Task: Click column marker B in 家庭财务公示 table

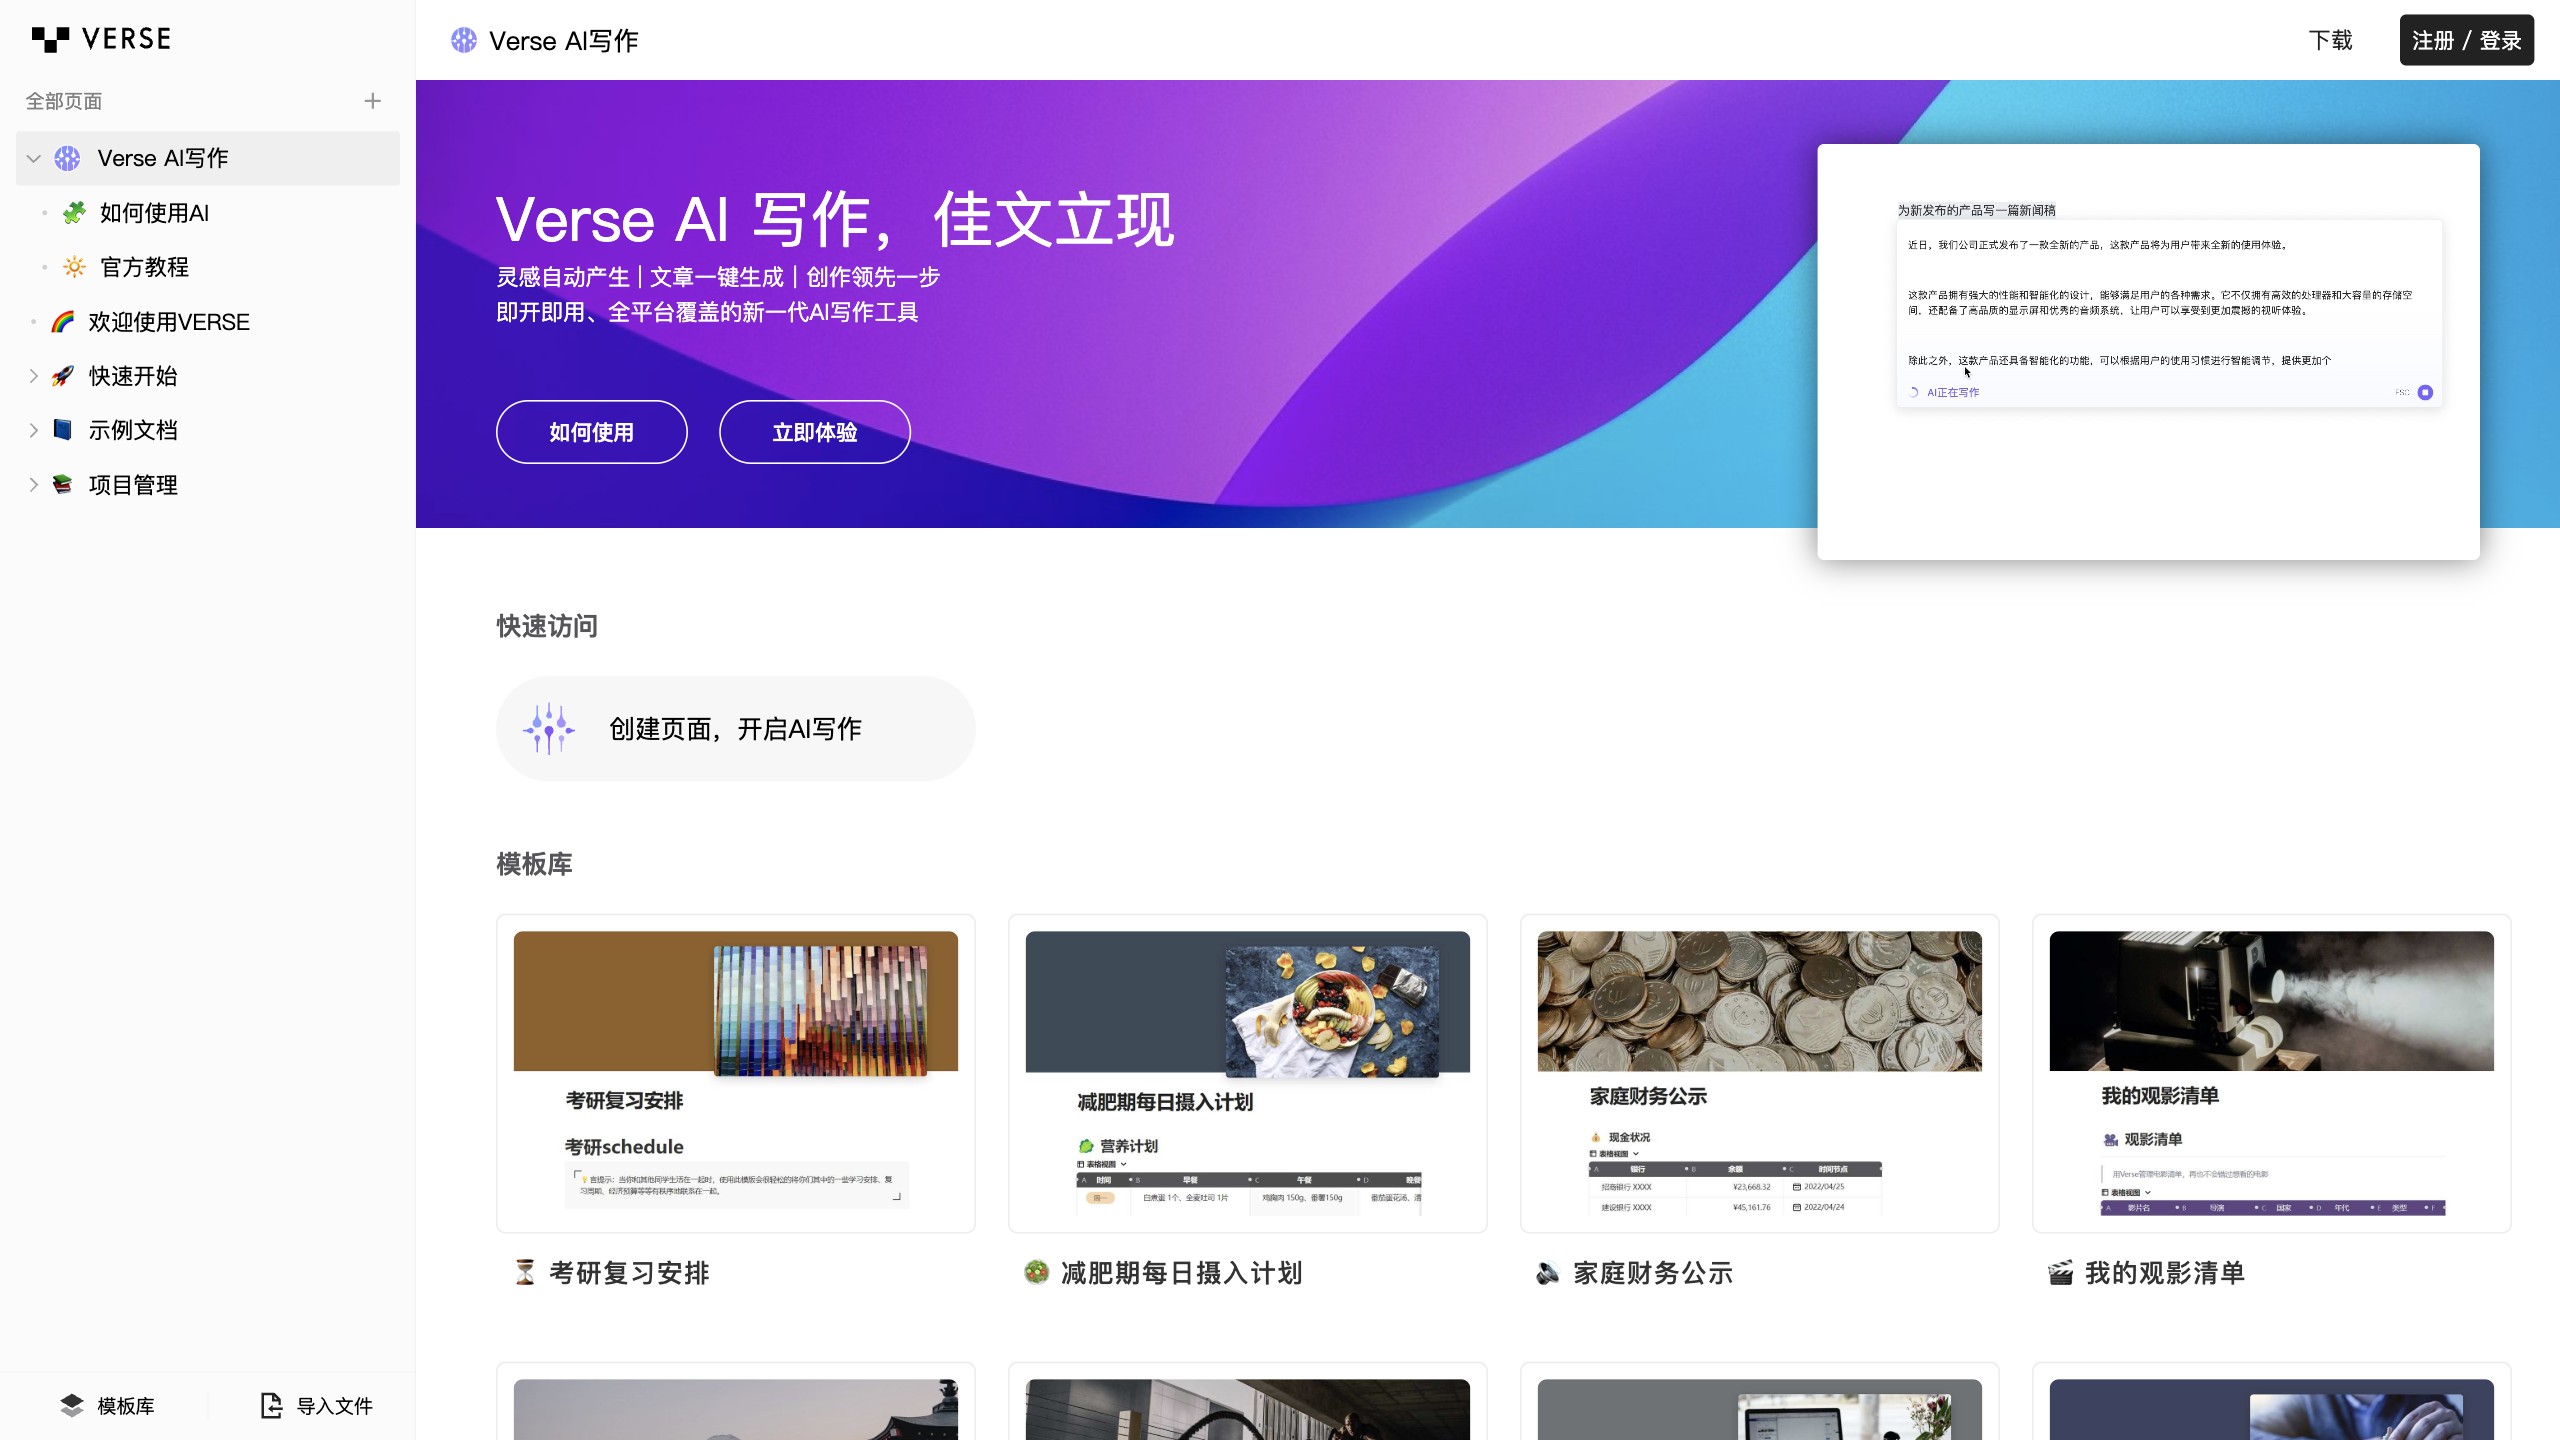Action: [1693, 1169]
